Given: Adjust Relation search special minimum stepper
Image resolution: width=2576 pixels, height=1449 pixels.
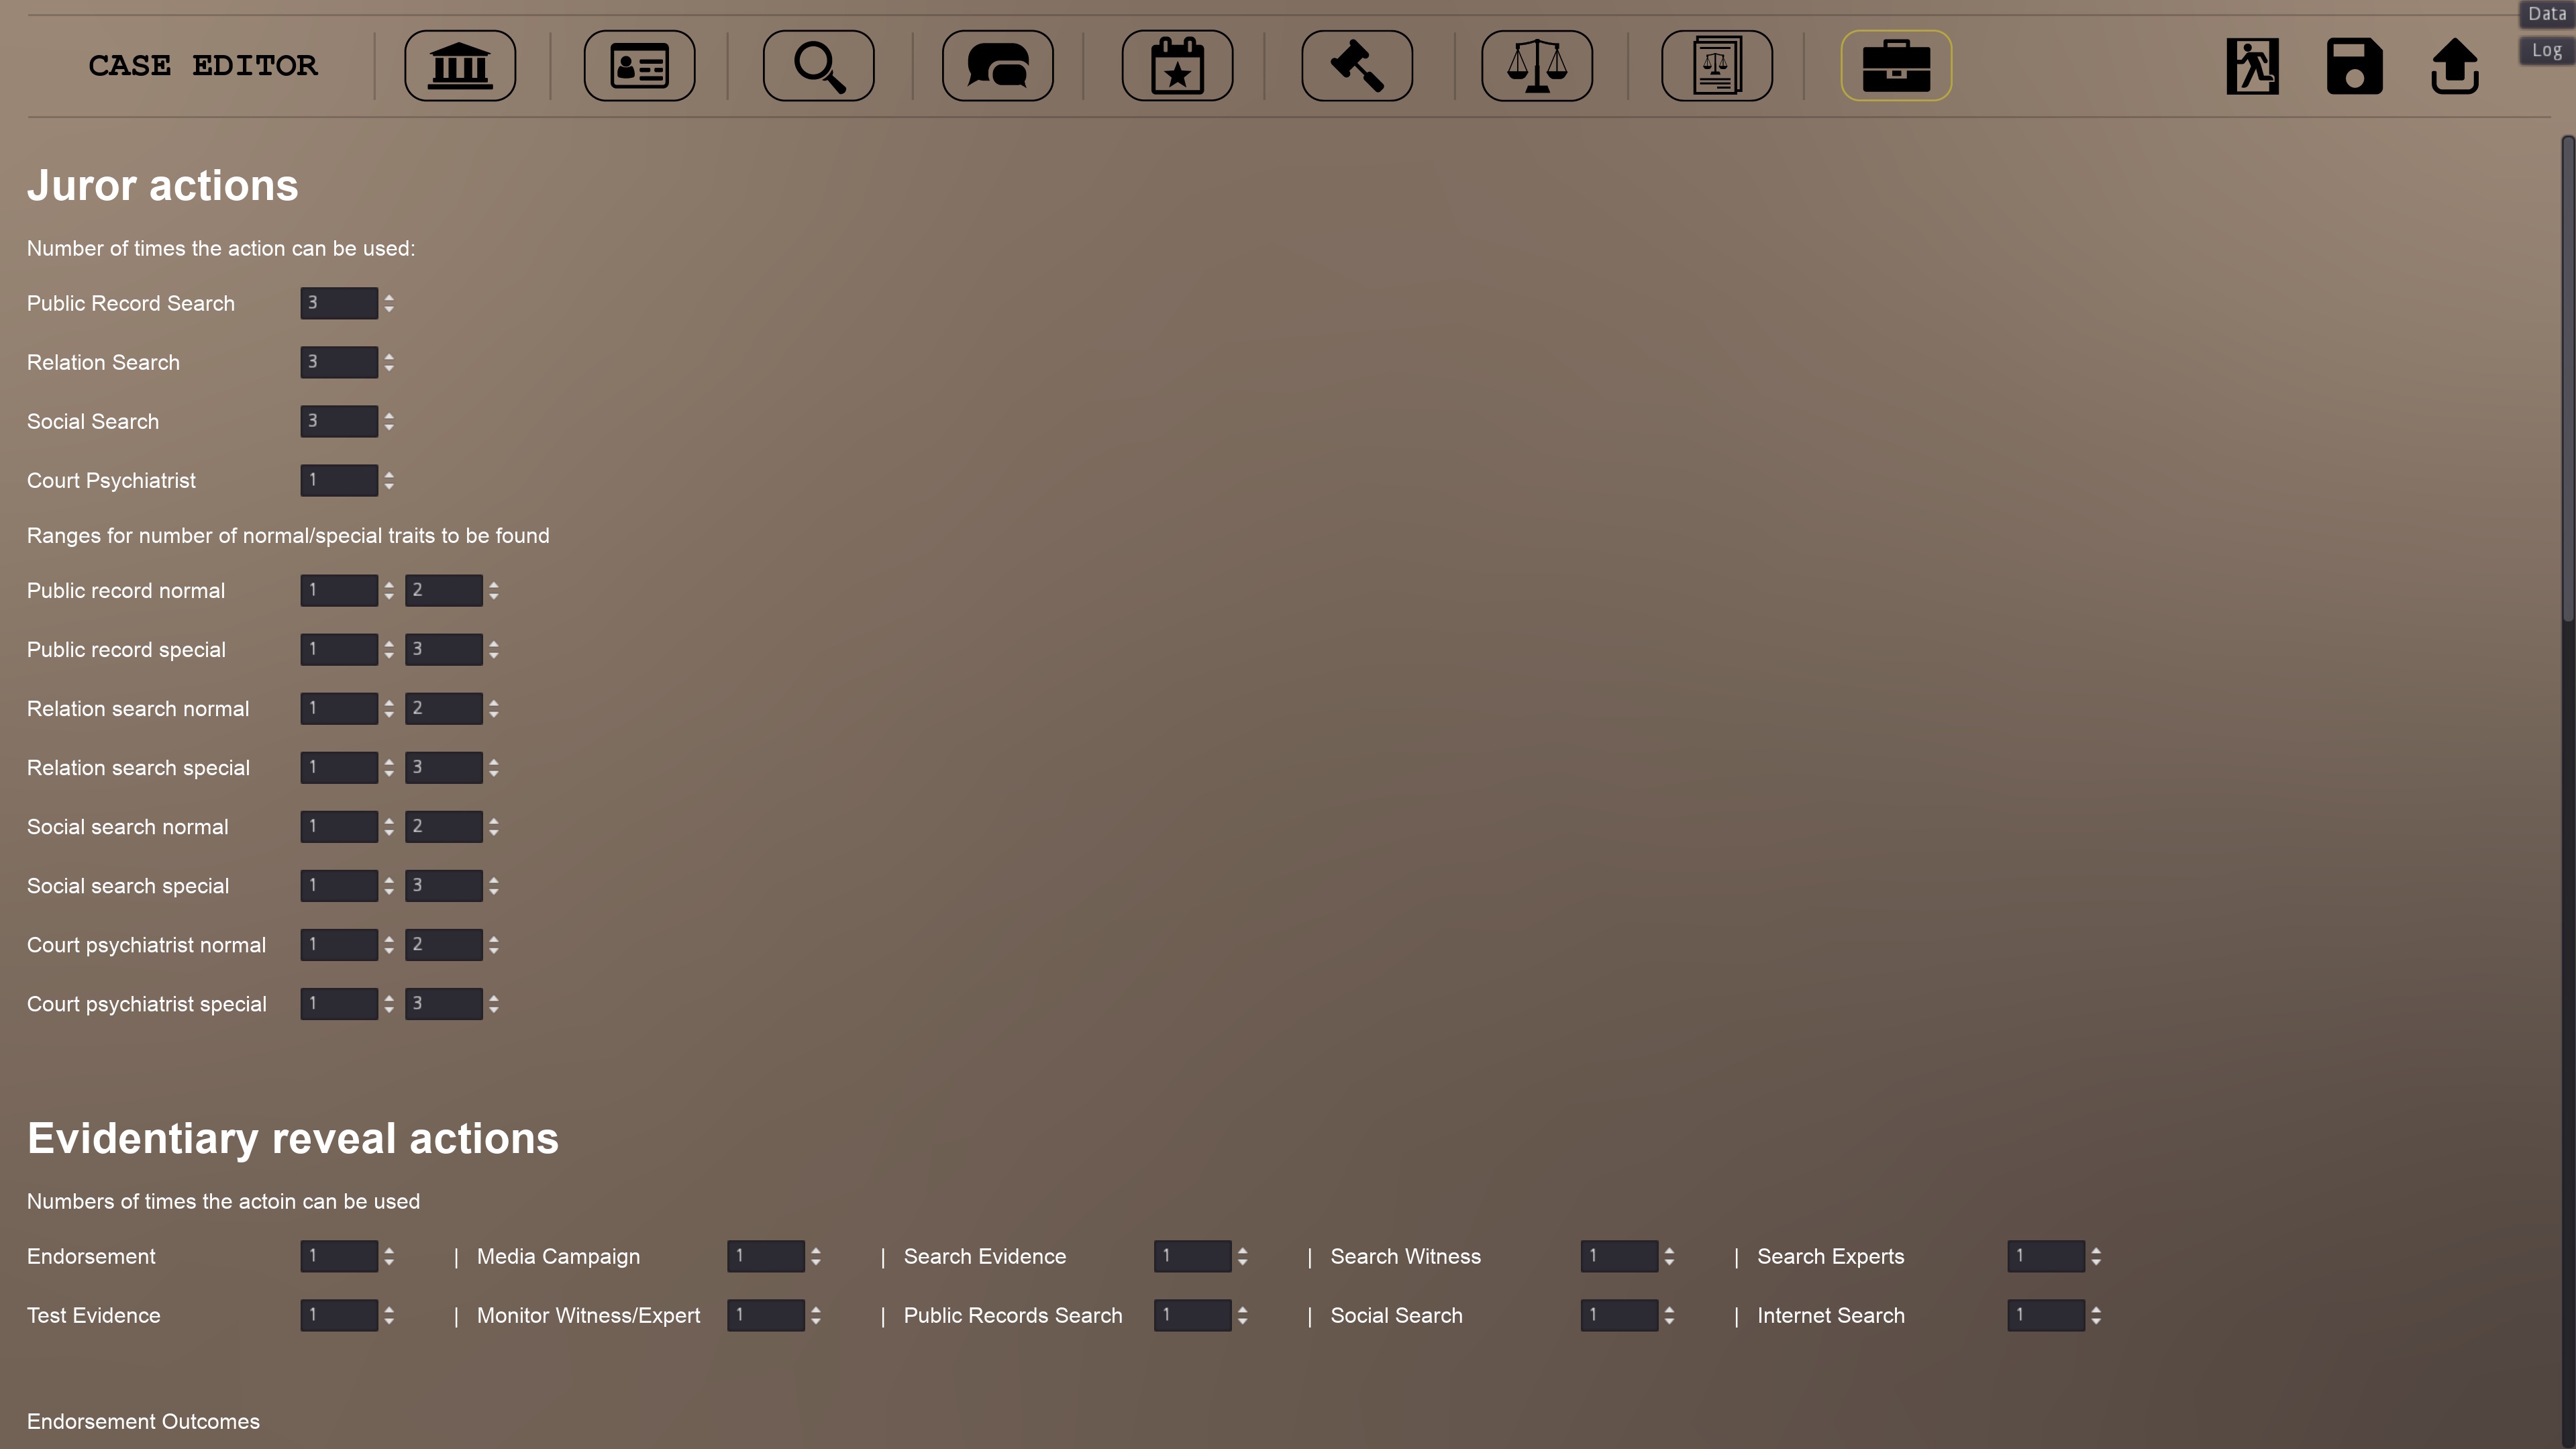Looking at the screenshot, I should (x=389, y=767).
